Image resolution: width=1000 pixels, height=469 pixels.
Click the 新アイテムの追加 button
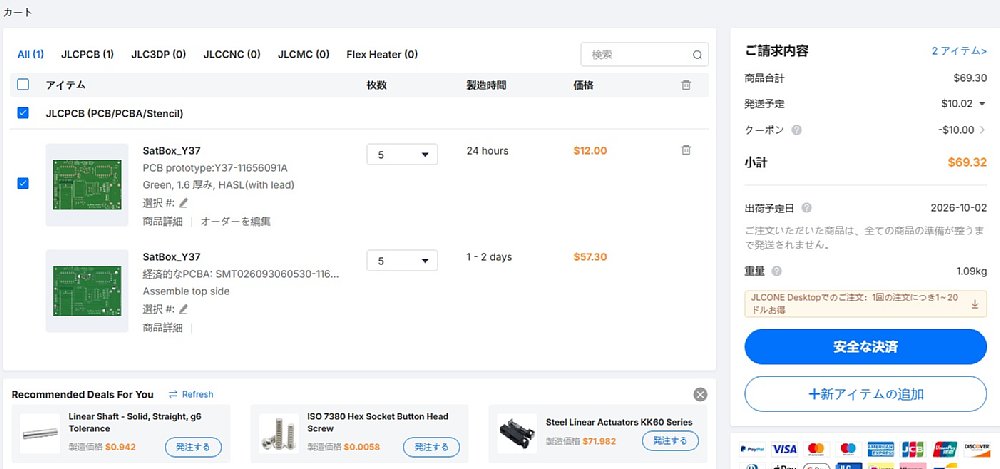click(865, 394)
